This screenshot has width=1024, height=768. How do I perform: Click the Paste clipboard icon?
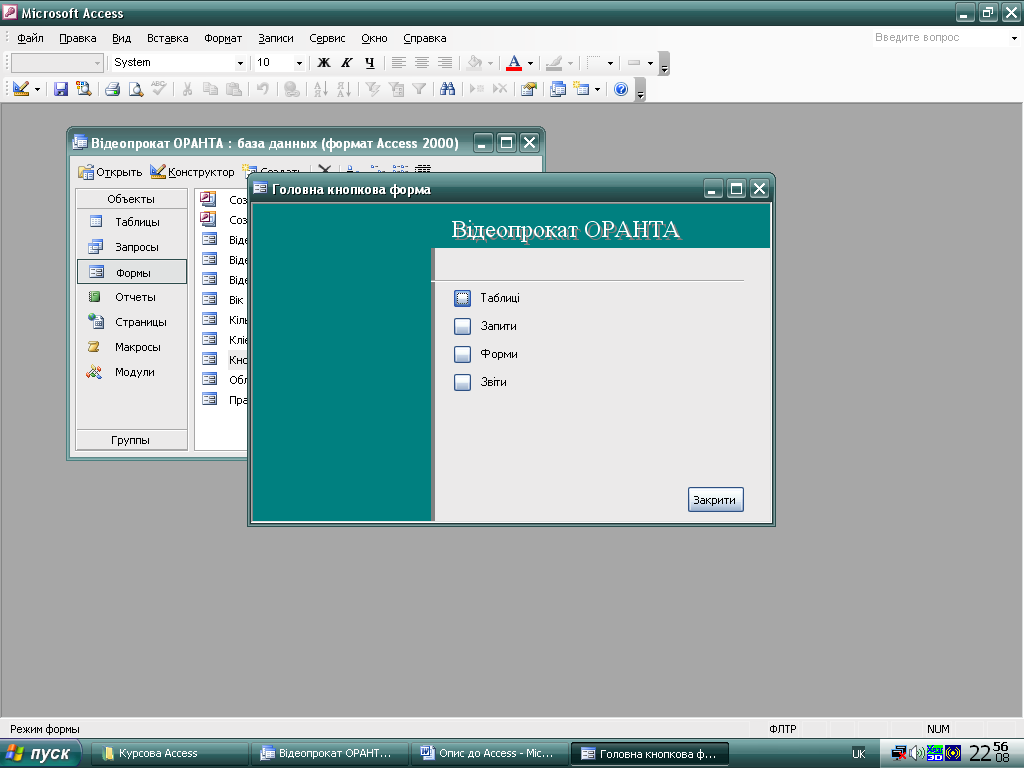point(233,89)
